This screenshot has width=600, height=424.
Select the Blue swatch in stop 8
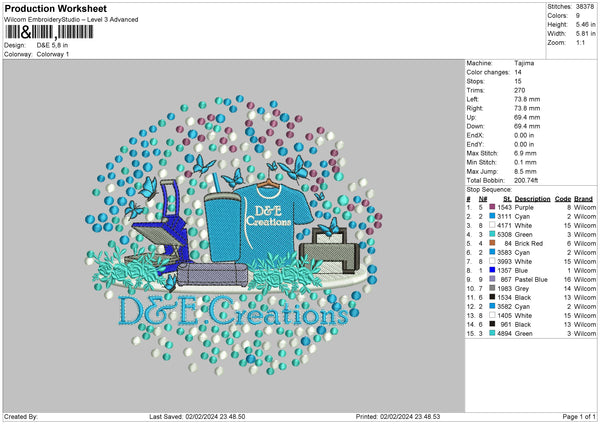pos(492,270)
